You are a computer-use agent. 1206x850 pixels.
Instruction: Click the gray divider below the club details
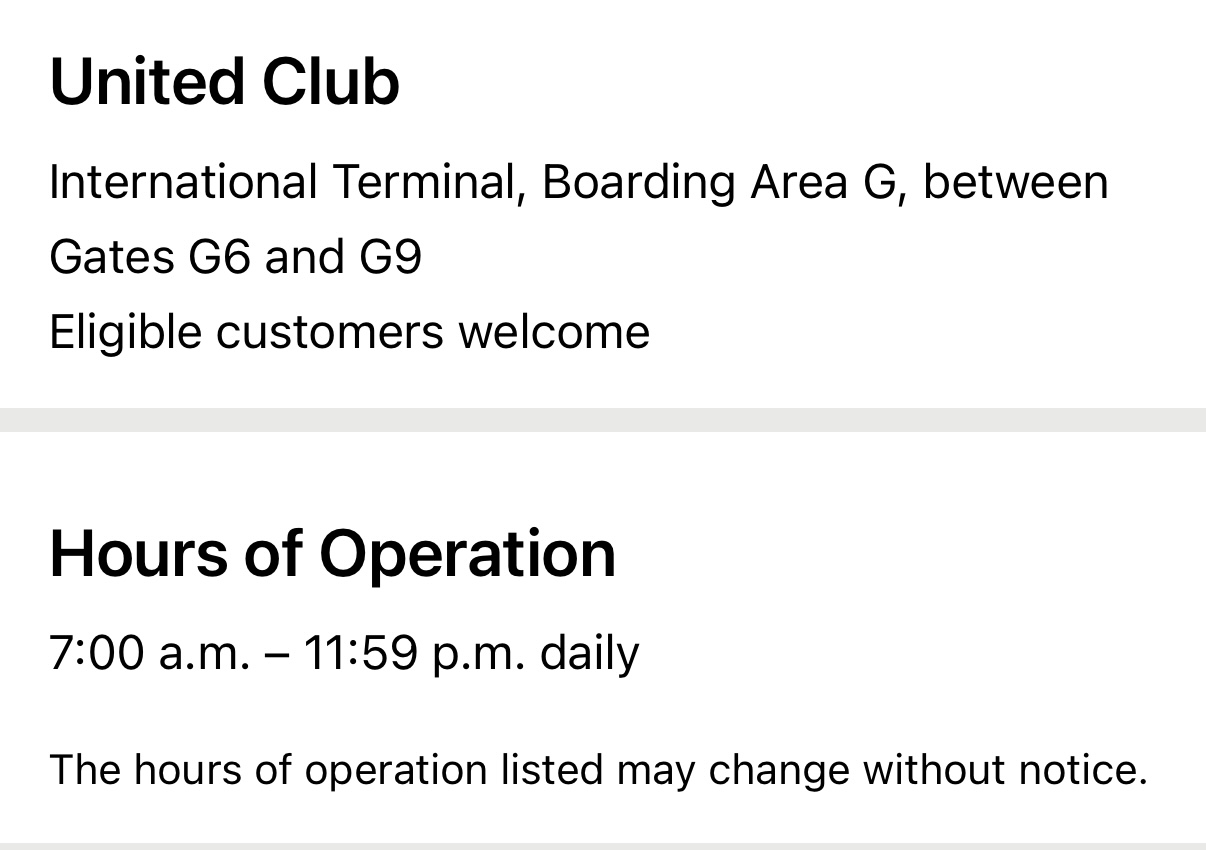603,419
